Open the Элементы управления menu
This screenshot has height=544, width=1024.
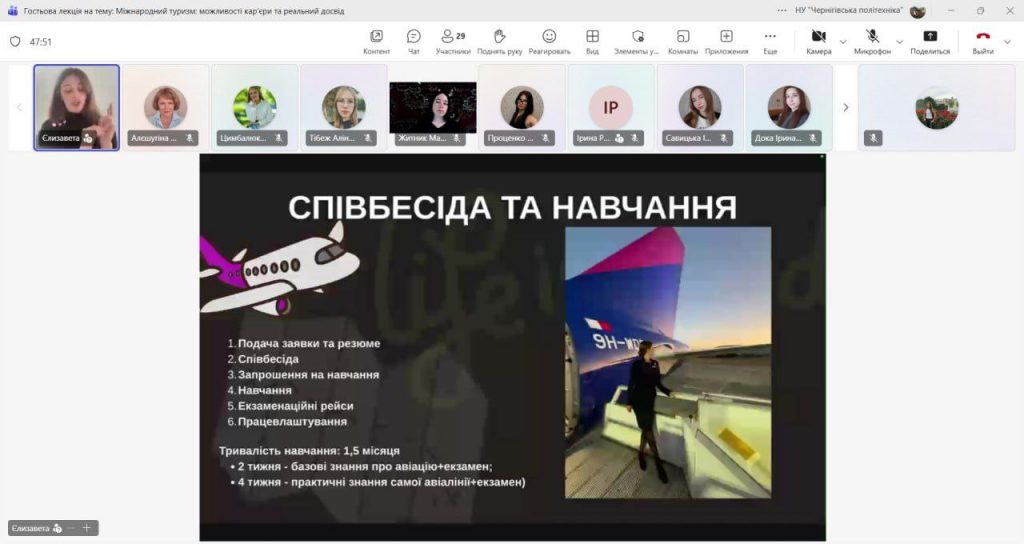point(636,41)
